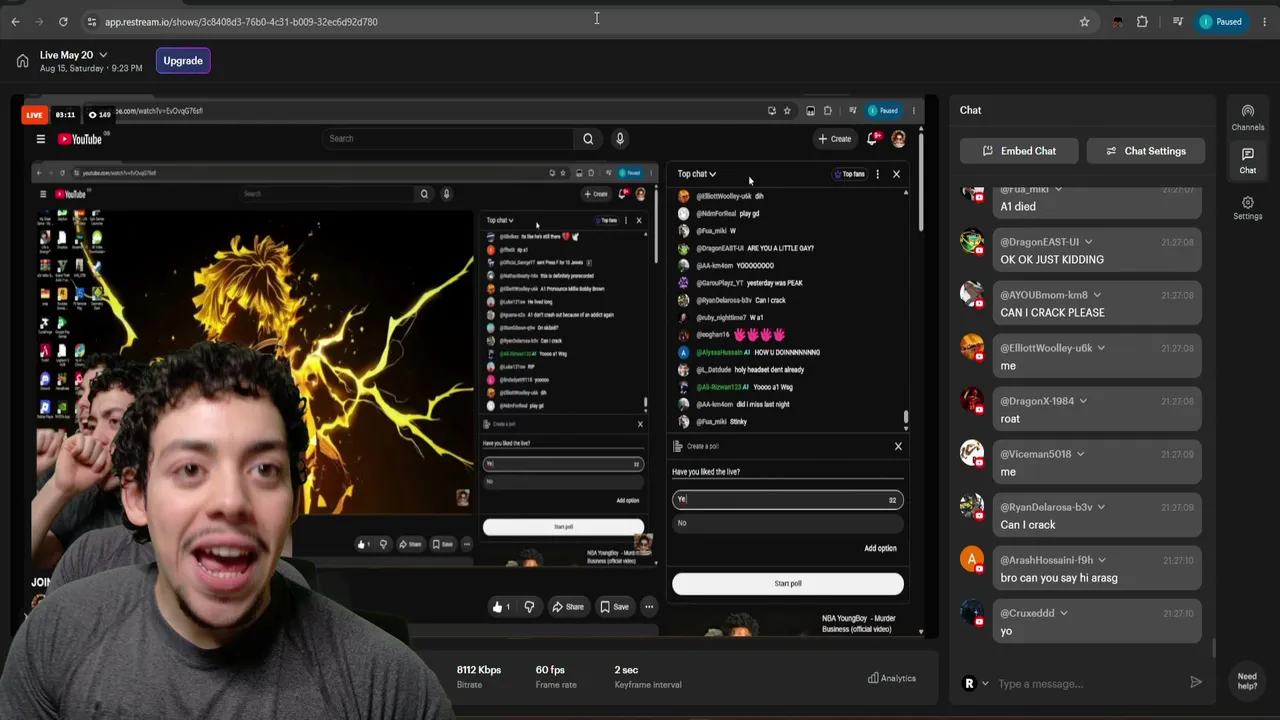Click the YouTube voice search microphone
This screenshot has width=1280, height=720.
click(x=620, y=139)
